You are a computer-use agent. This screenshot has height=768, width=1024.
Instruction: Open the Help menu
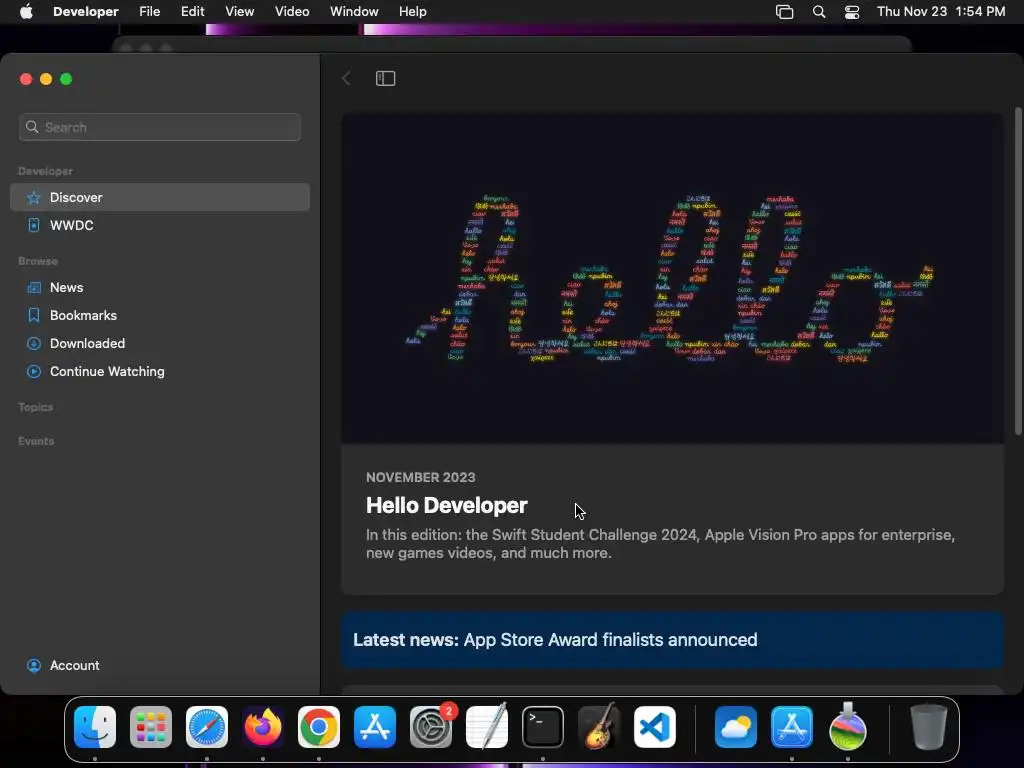click(x=413, y=12)
